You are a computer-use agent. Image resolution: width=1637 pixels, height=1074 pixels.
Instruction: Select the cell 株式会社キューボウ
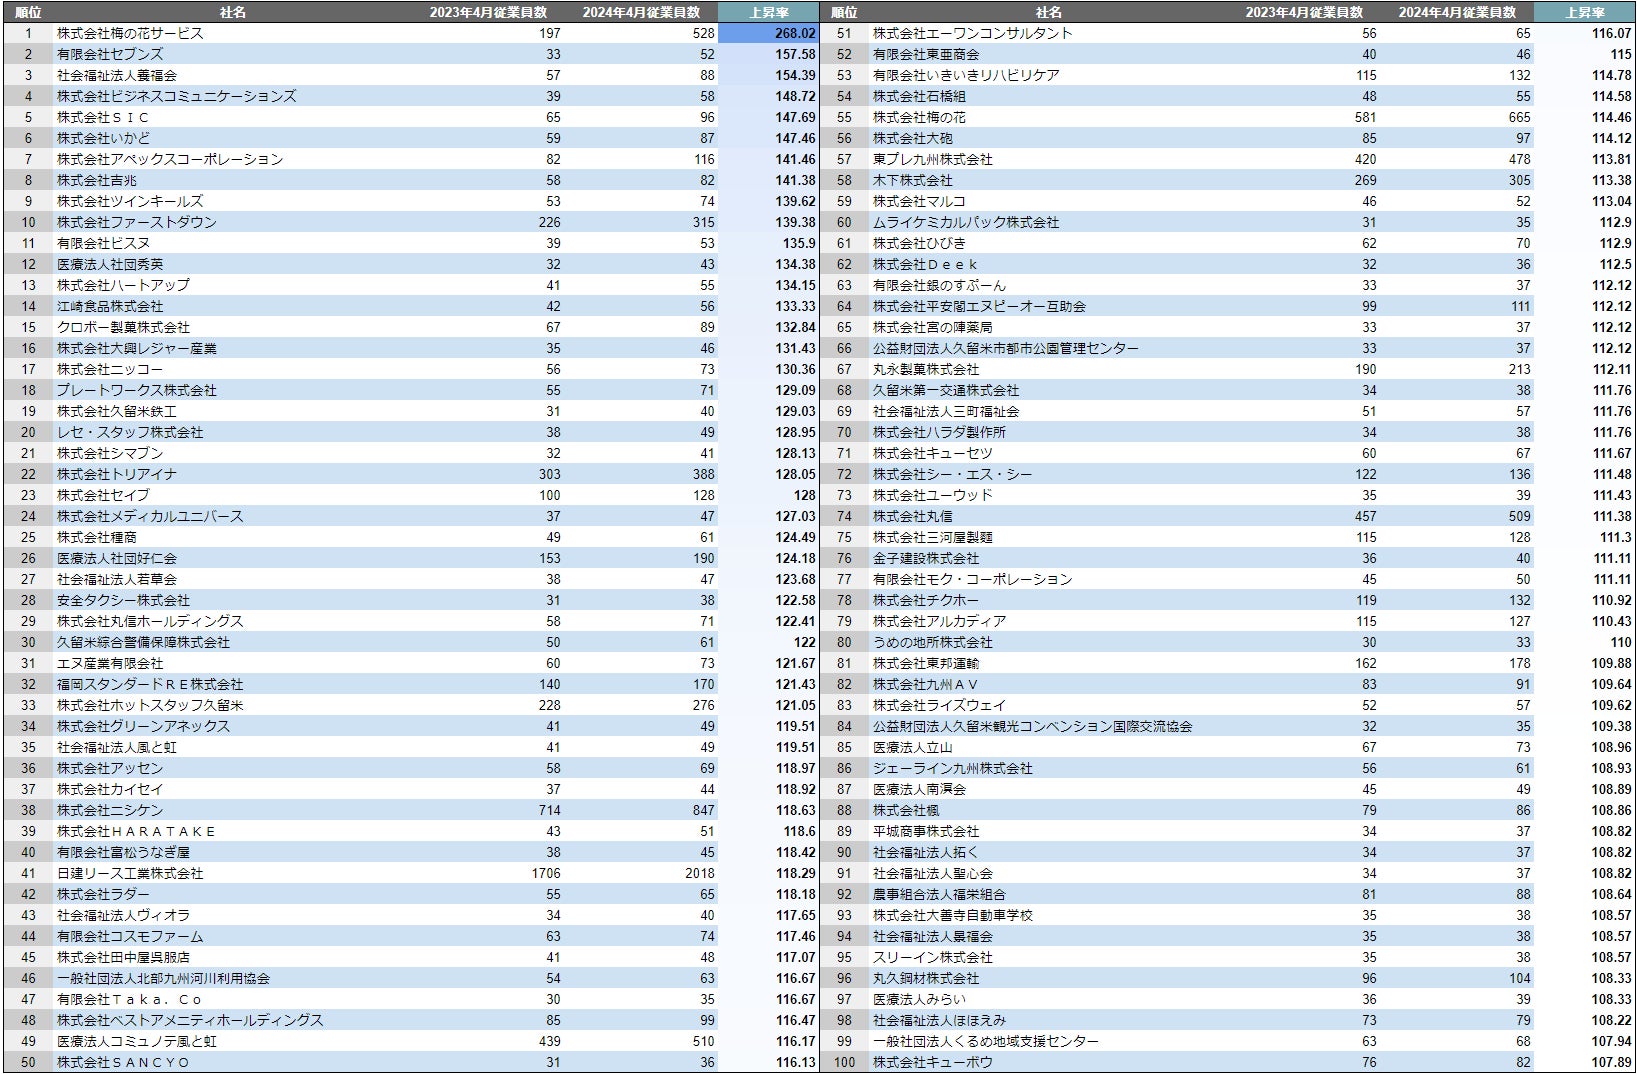(x=933, y=1062)
